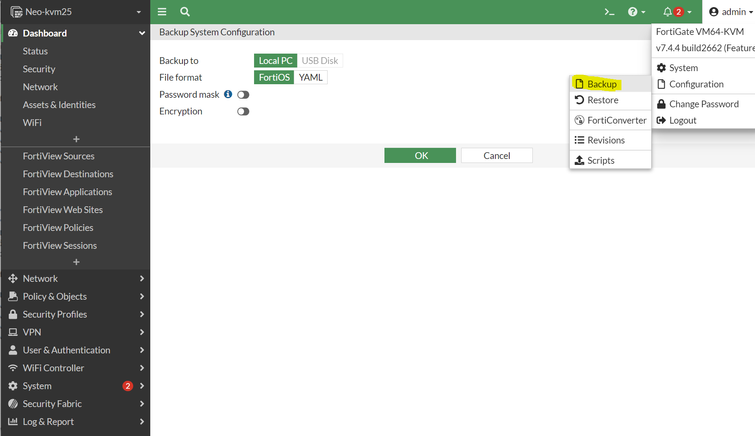Choose Change Password in admin menu
755x436 pixels.
click(x=703, y=104)
